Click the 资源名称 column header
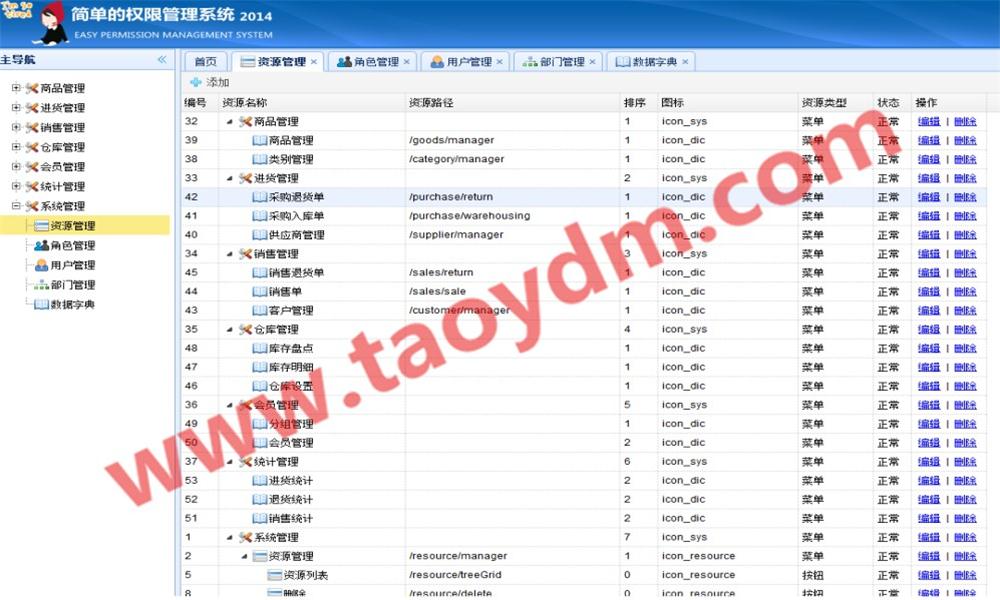Image resolution: width=1000 pixels, height=600 pixels. [312, 103]
